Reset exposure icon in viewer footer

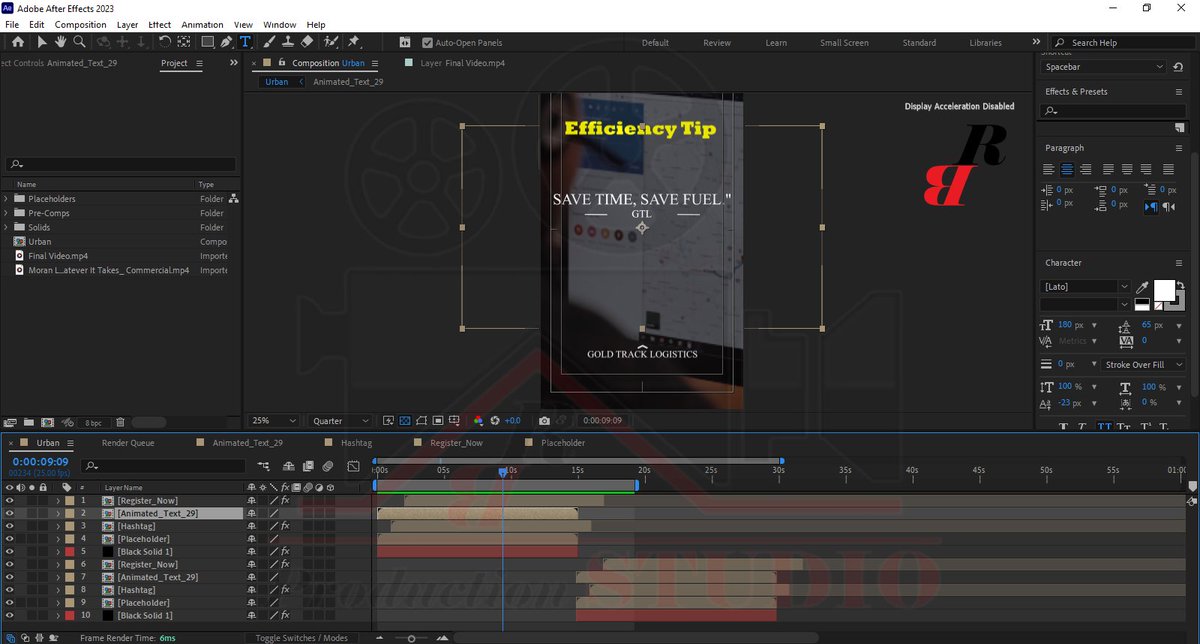(x=494, y=421)
